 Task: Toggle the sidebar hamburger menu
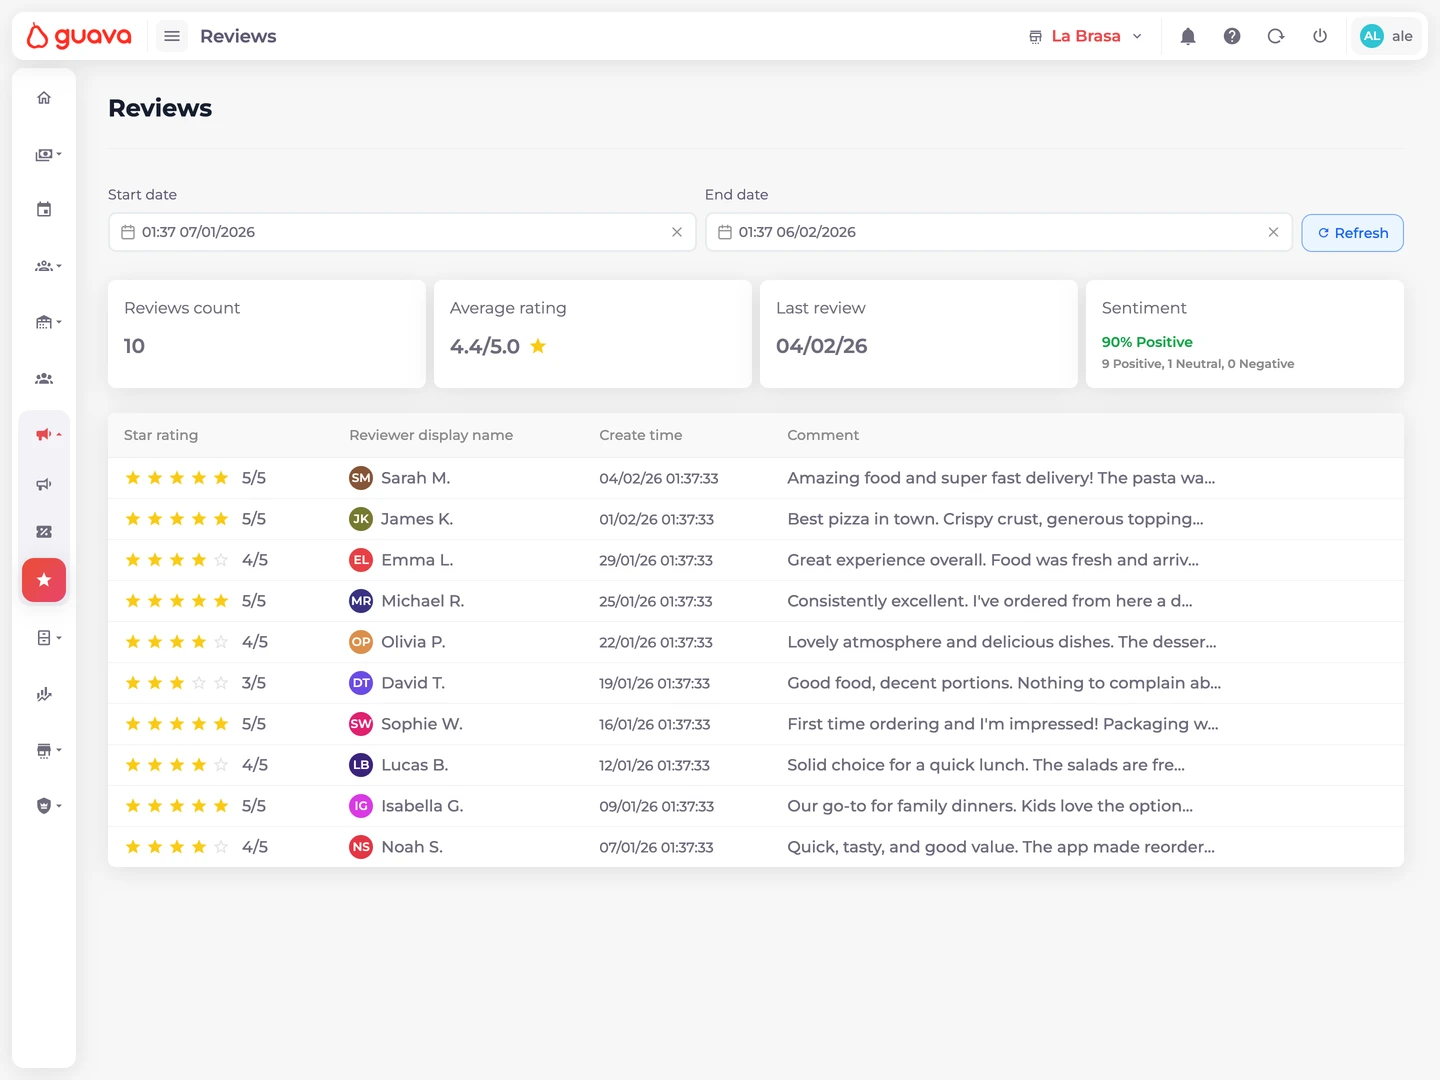[171, 36]
